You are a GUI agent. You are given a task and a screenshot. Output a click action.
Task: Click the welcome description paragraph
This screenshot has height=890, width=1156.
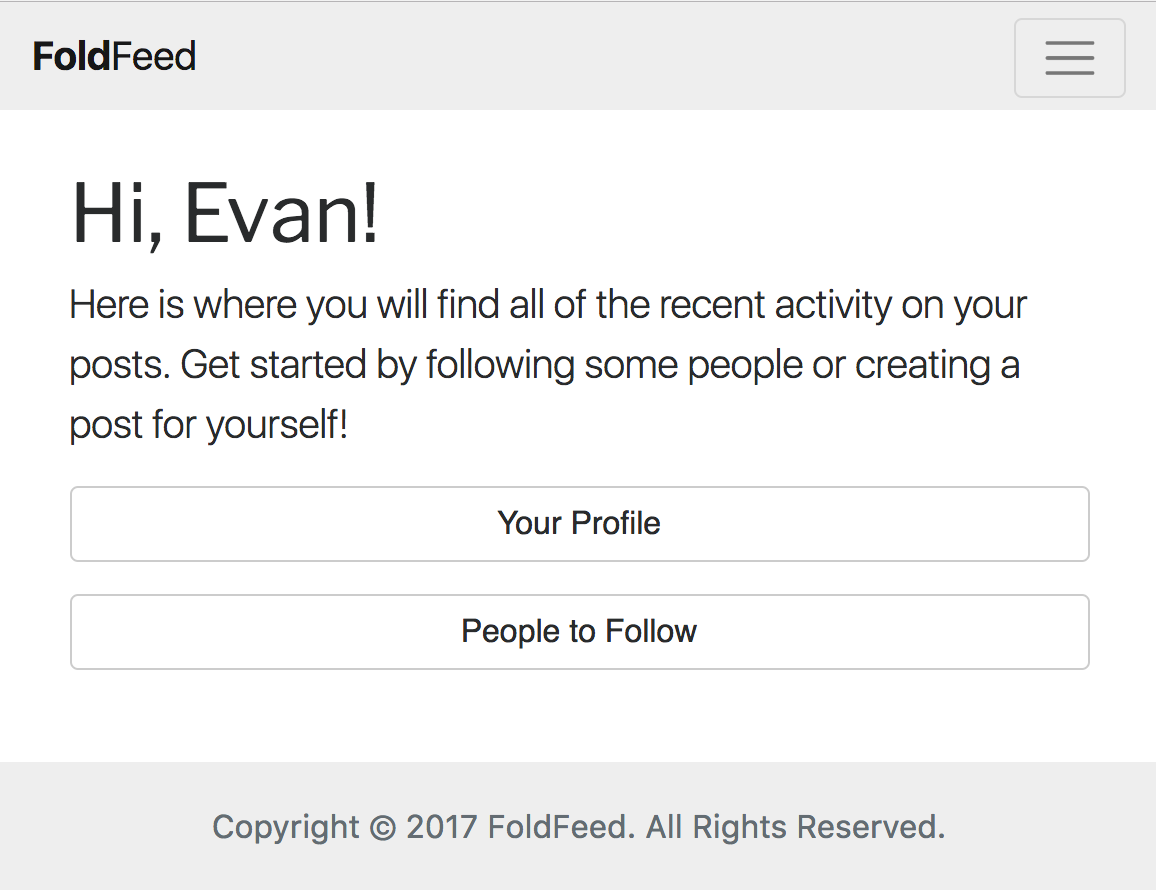pos(548,365)
